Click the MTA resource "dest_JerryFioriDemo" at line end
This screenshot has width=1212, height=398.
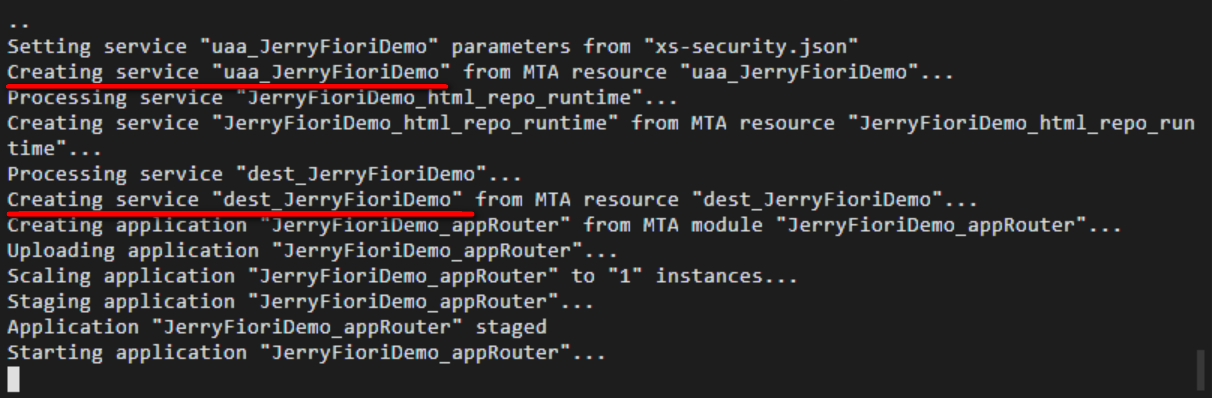818,199
